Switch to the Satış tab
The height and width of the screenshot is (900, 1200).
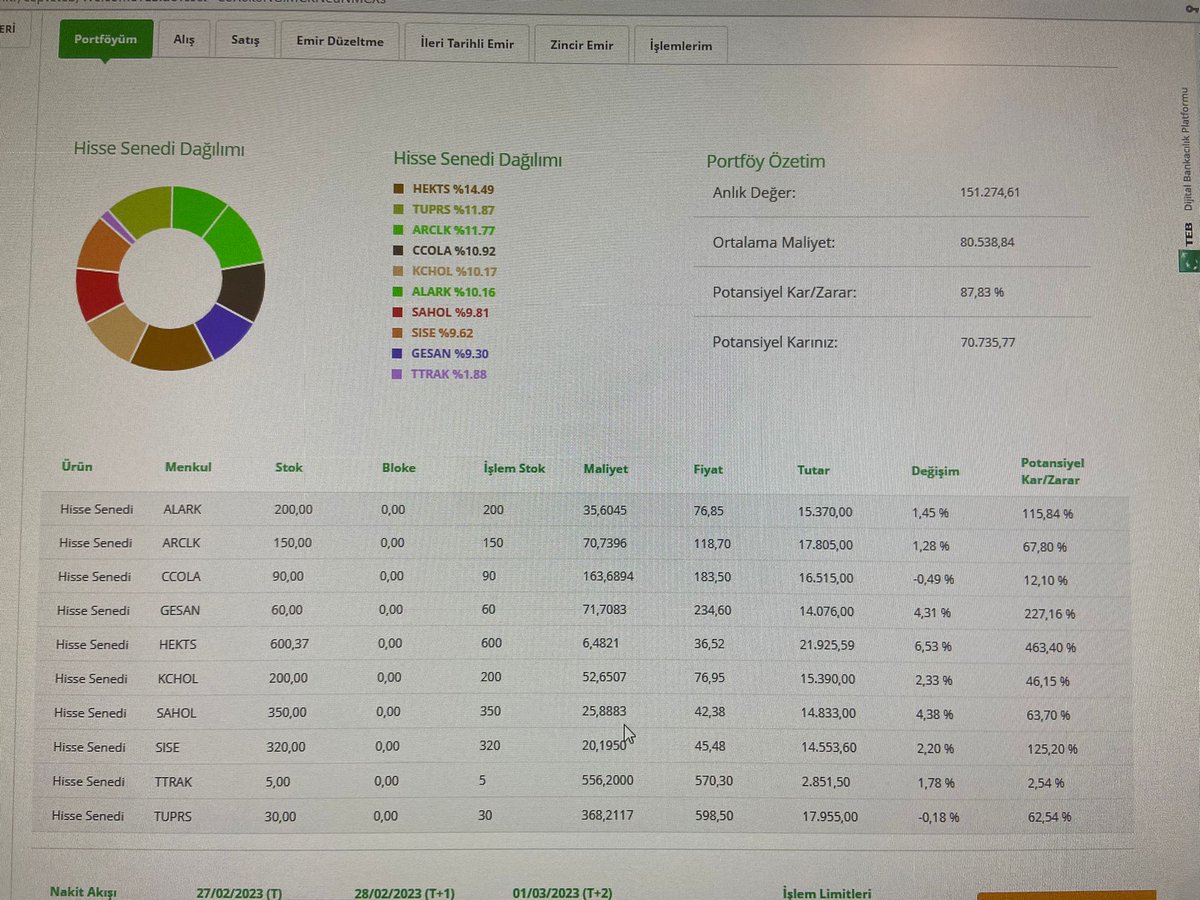coord(245,41)
